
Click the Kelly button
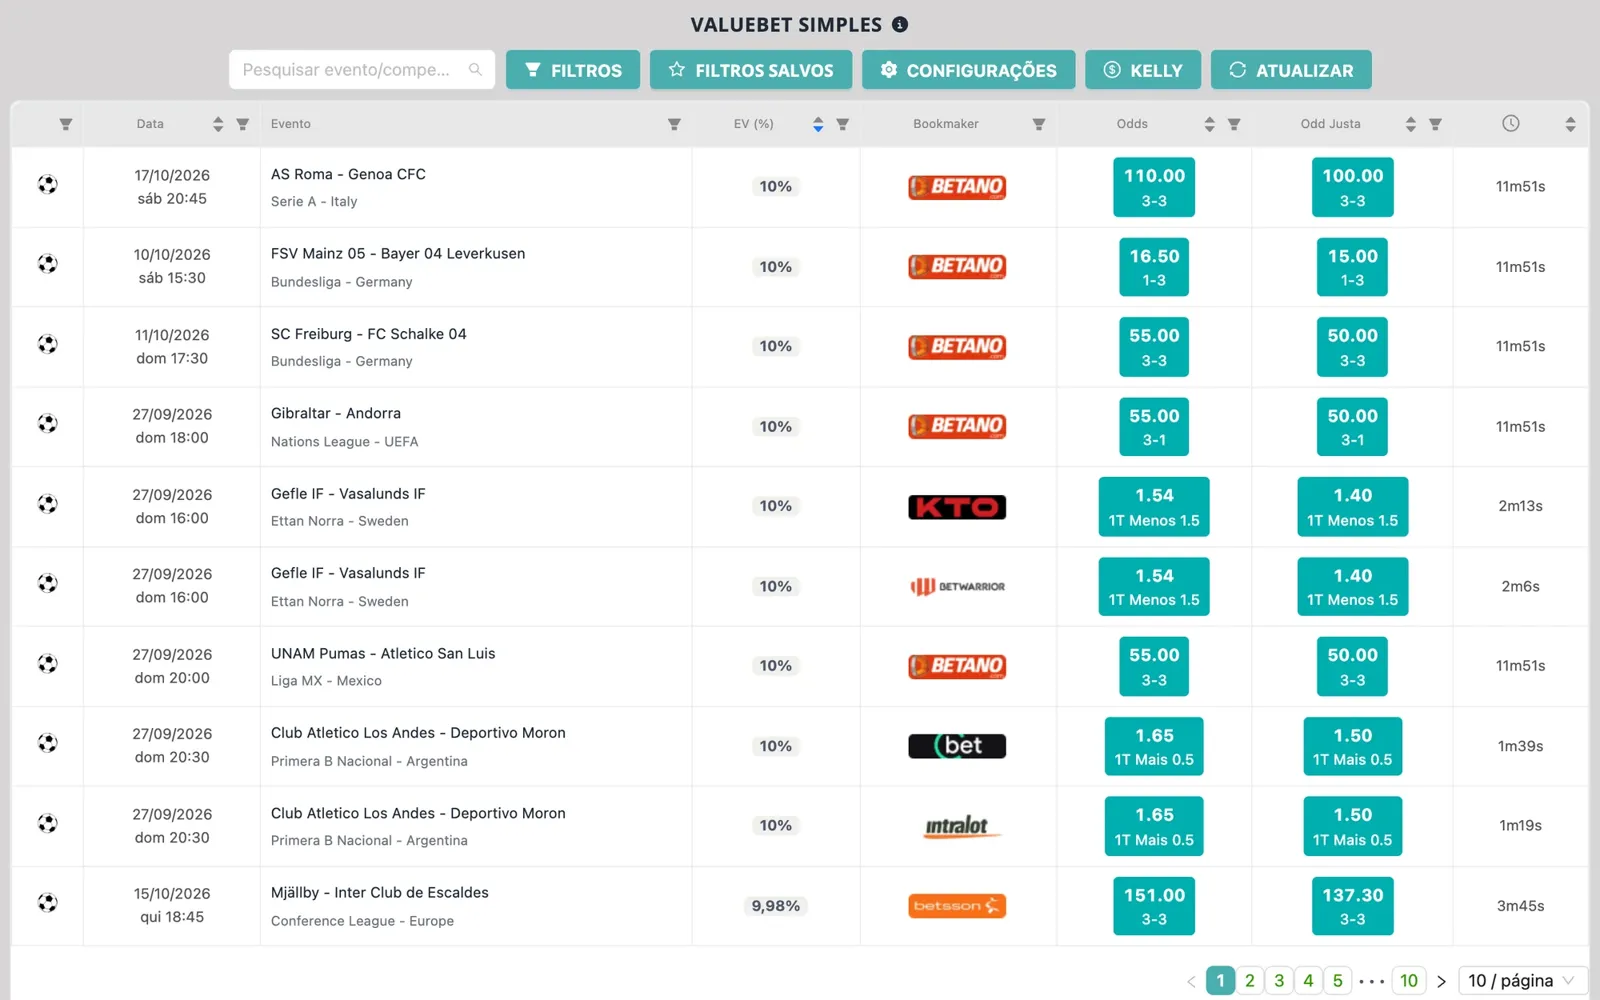[1143, 70]
